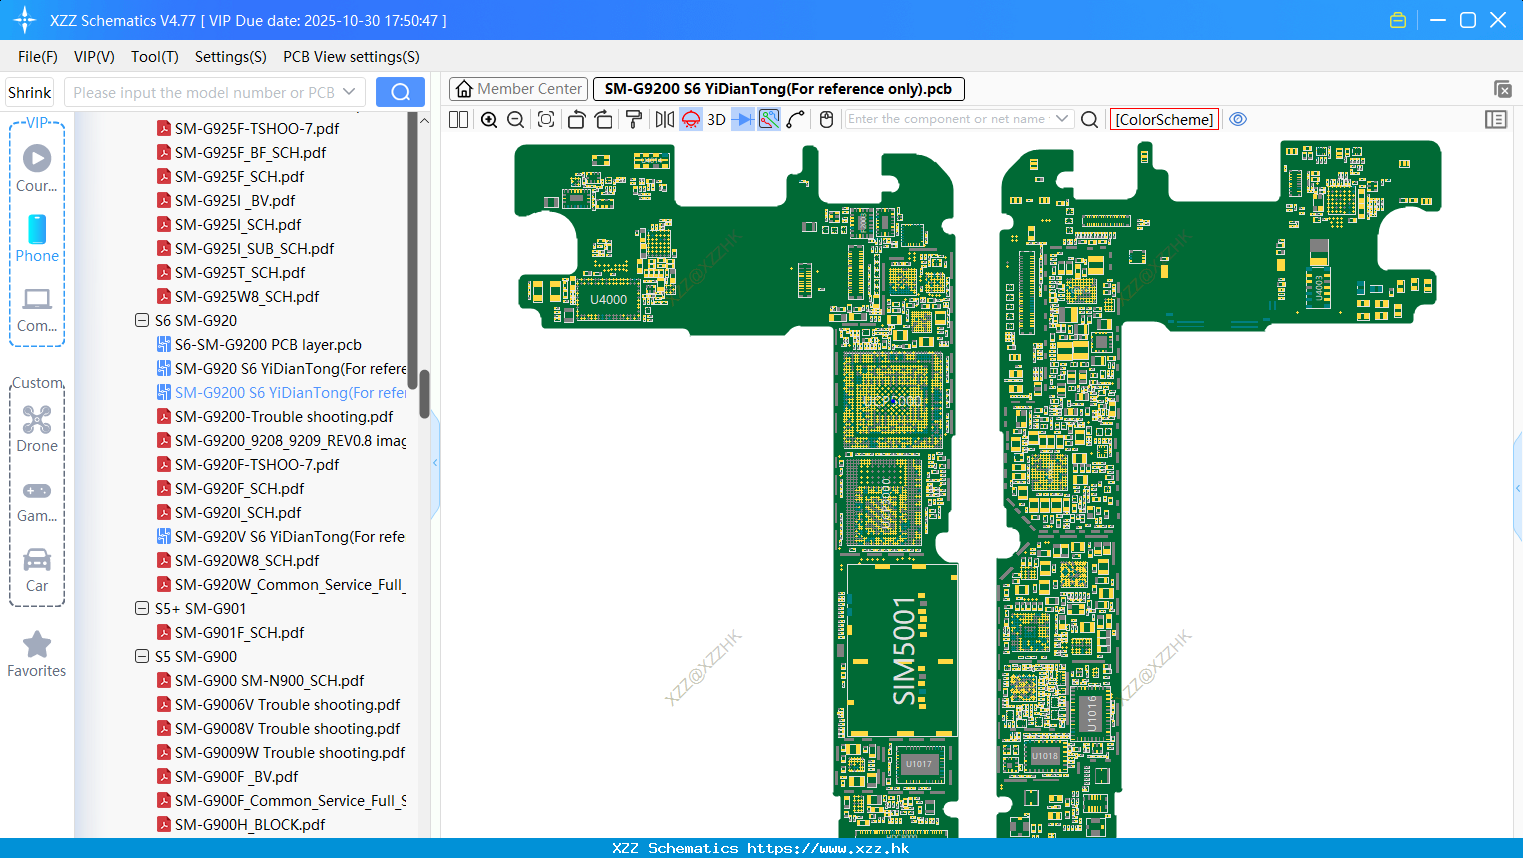
Task: Fit the PCB to the window
Action: (x=546, y=119)
